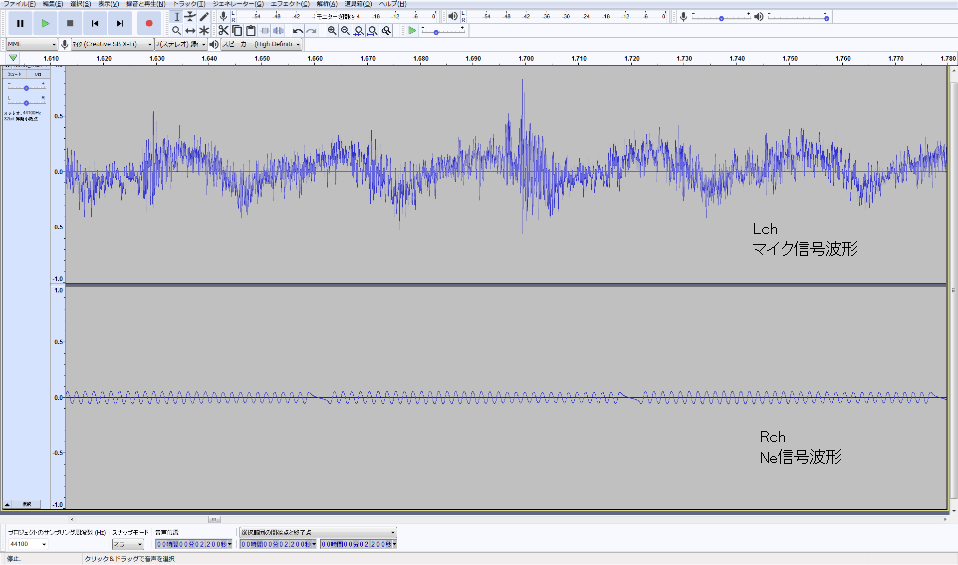
Task: Click the Play-at-speed green button
Action: click(x=412, y=31)
